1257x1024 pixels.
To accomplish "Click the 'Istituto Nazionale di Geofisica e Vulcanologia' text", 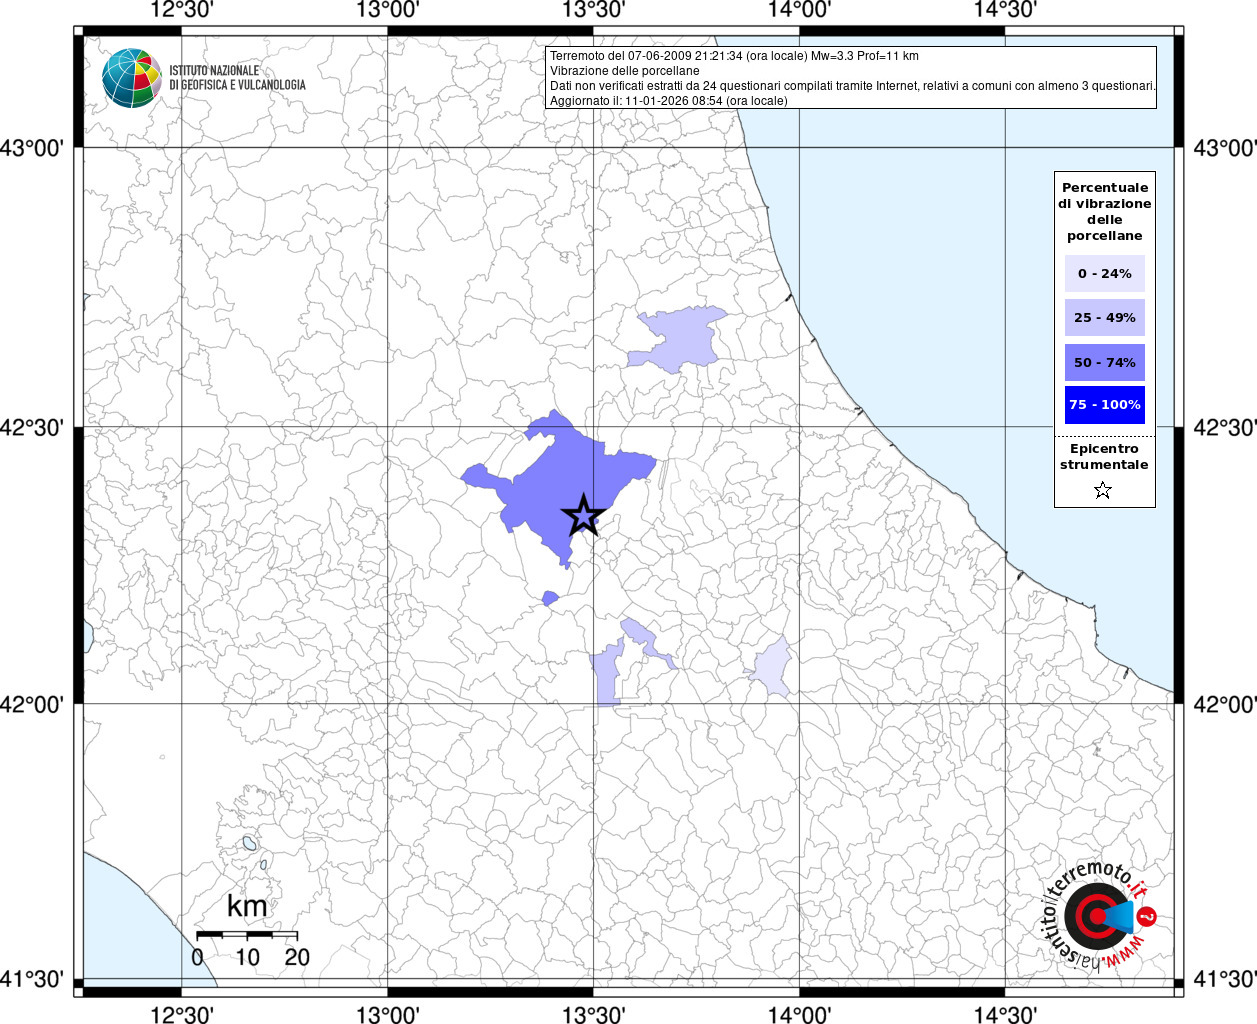I will pos(237,77).
